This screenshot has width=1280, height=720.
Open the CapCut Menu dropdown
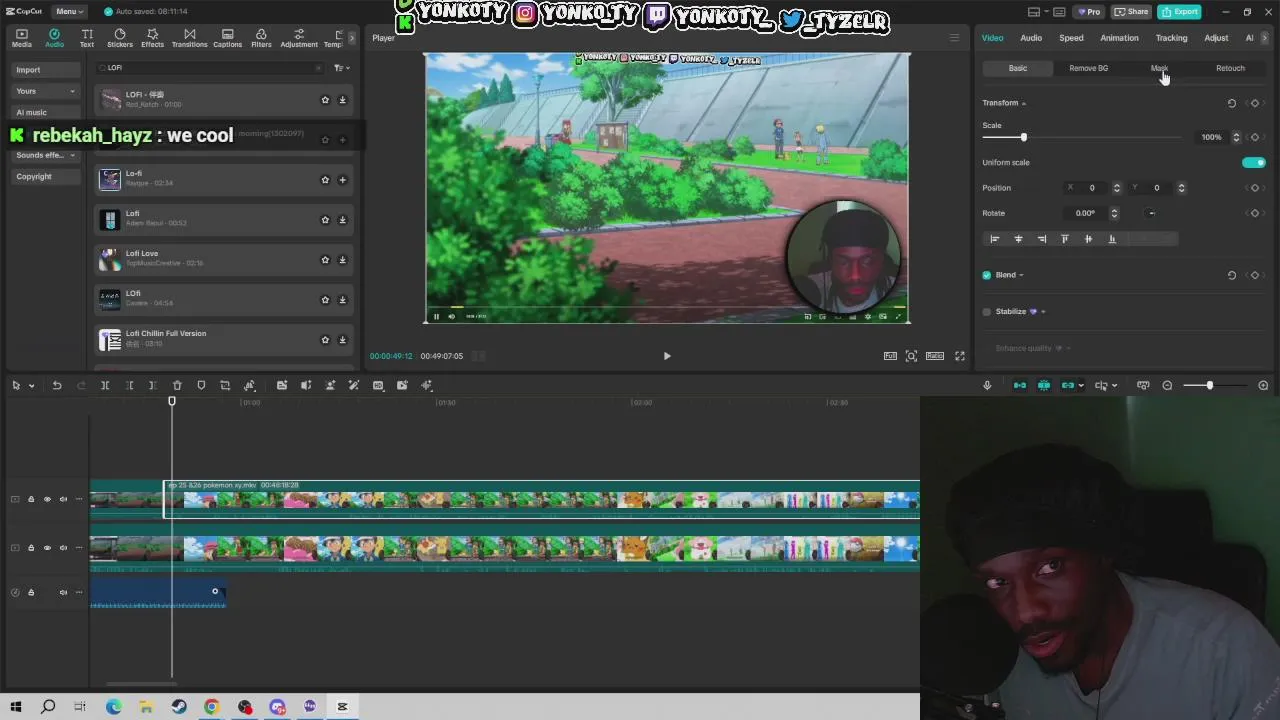[x=68, y=11]
